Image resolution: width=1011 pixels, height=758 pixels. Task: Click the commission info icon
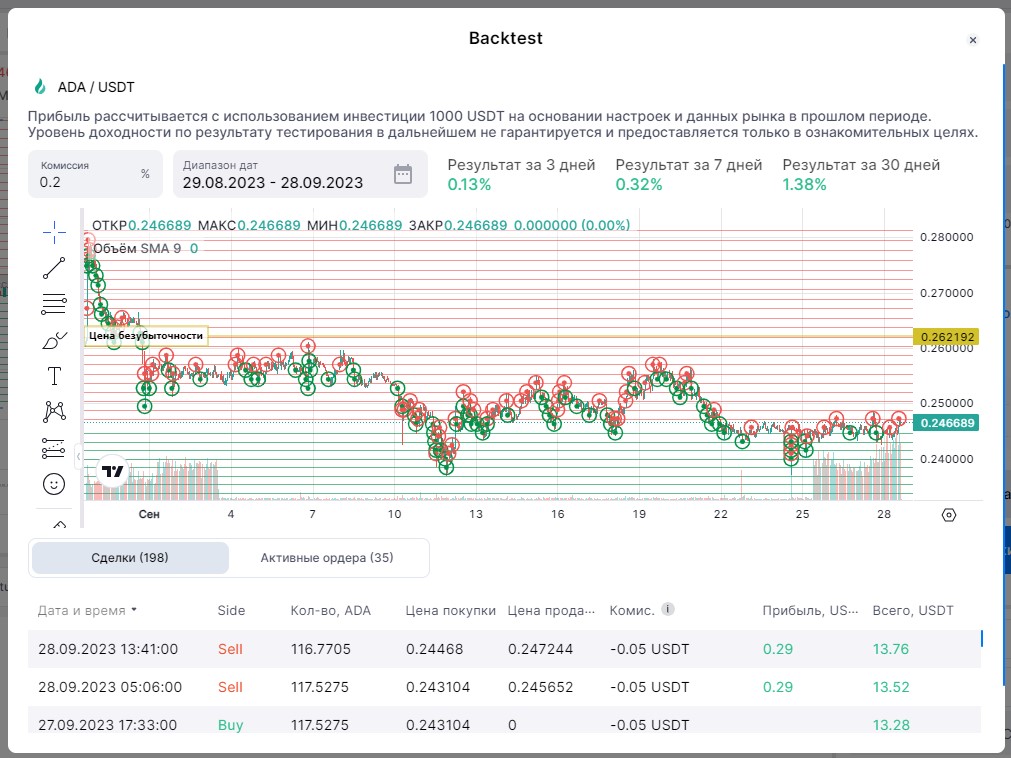(668, 609)
